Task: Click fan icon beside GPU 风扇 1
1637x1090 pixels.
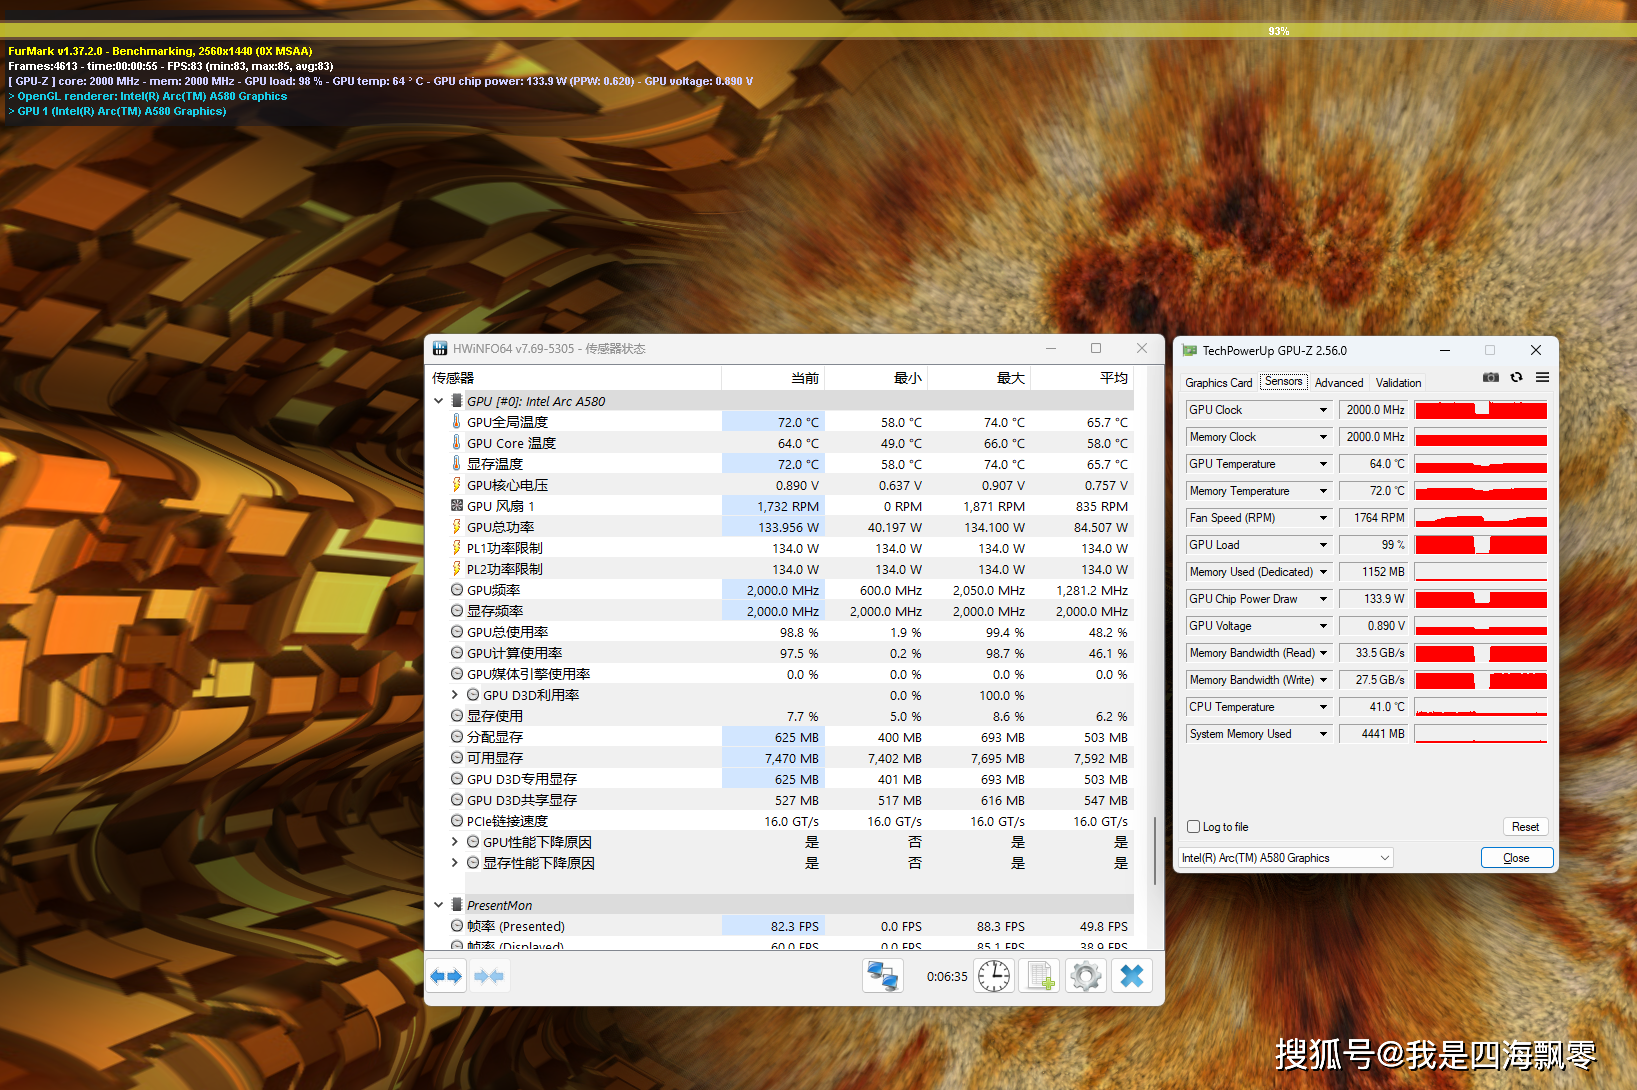Action: [x=457, y=506]
